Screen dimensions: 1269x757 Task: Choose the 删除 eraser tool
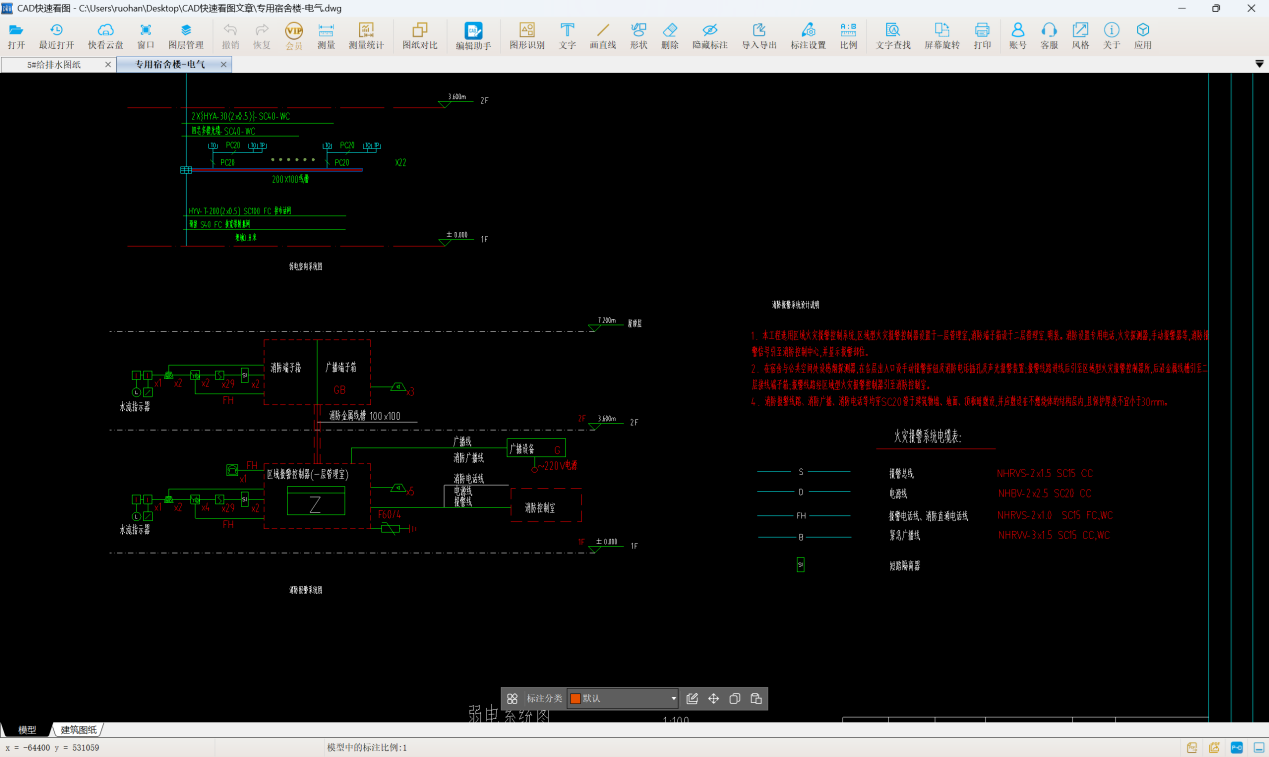tap(670, 36)
